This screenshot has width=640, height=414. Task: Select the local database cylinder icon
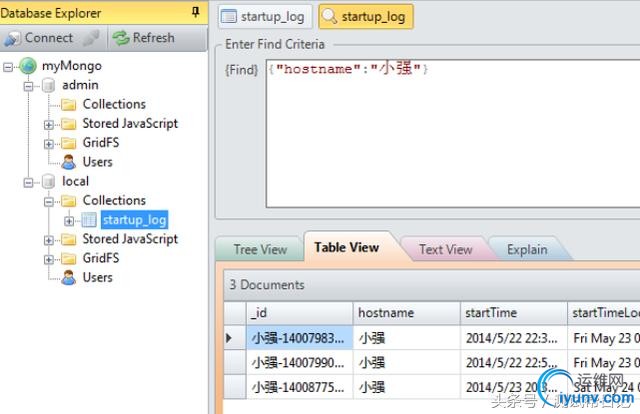(48, 181)
